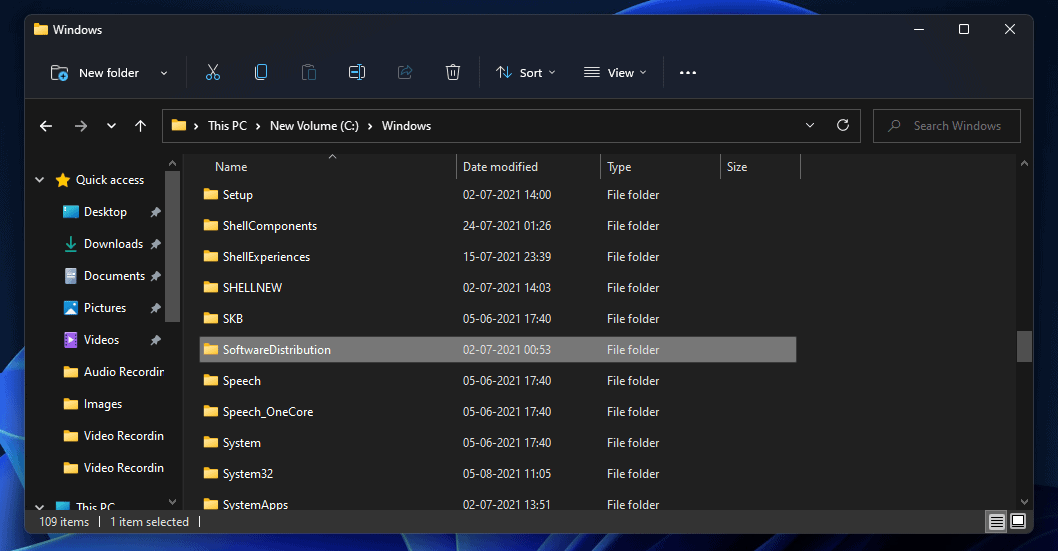Collapse the Quick access tree section

[x=40, y=180]
